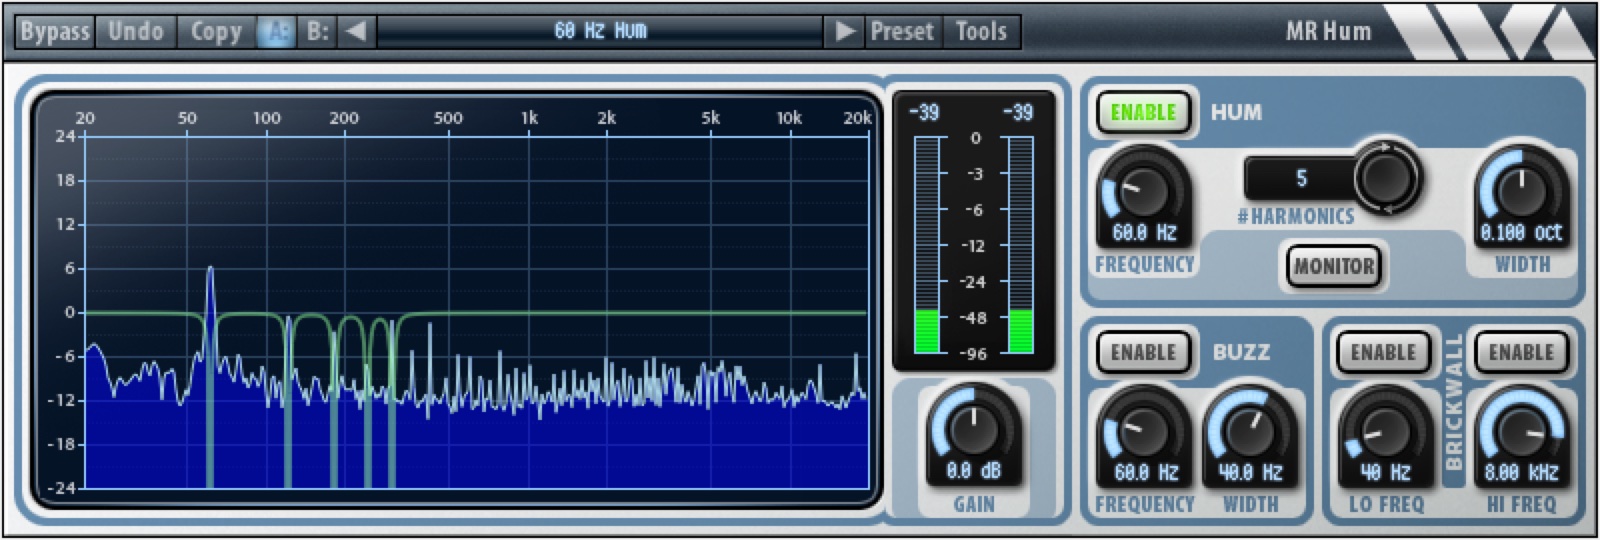Click the Gain knob
Viewport: 1600px width, 540px height.
[971, 426]
